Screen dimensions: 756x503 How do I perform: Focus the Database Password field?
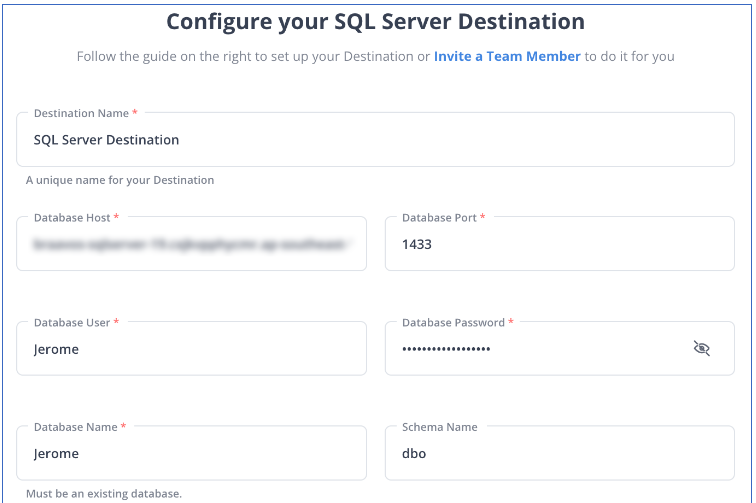point(560,348)
